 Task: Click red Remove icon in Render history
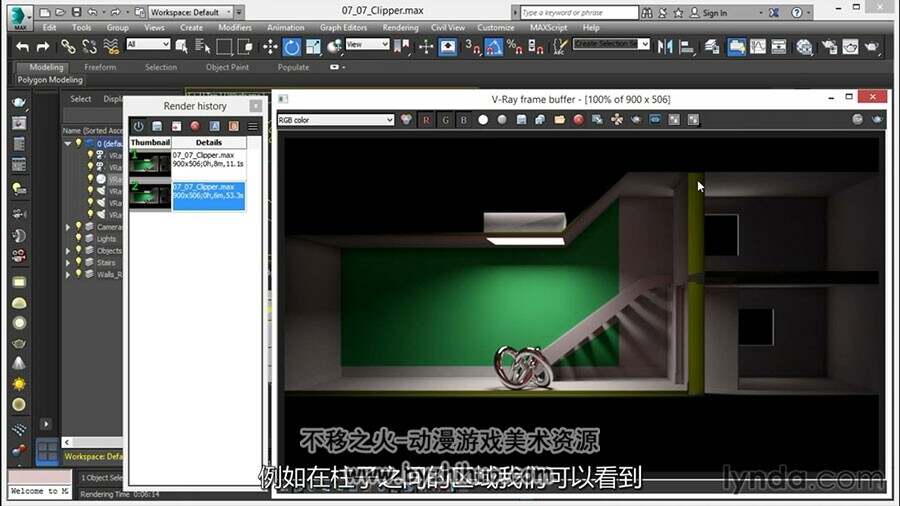click(195, 126)
